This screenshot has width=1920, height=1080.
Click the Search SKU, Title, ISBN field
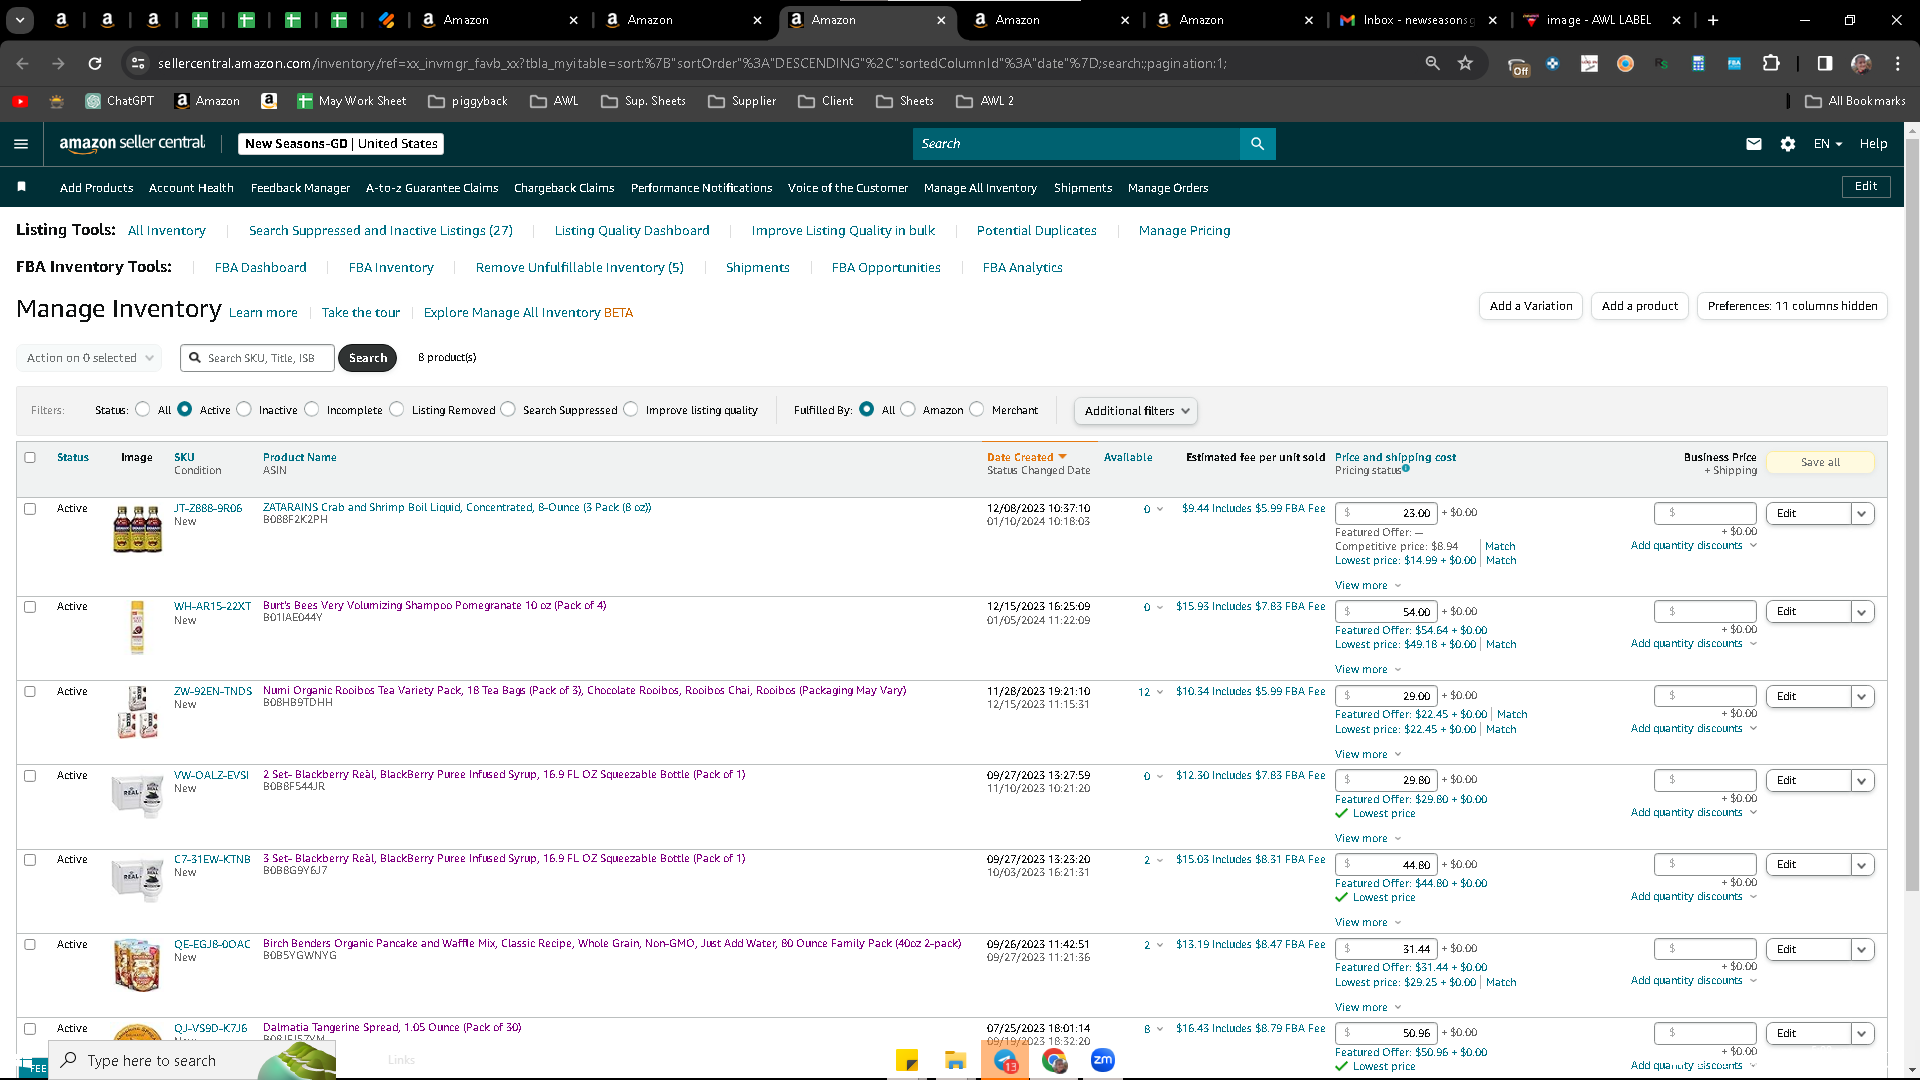pyautogui.click(x=258, y=358)
